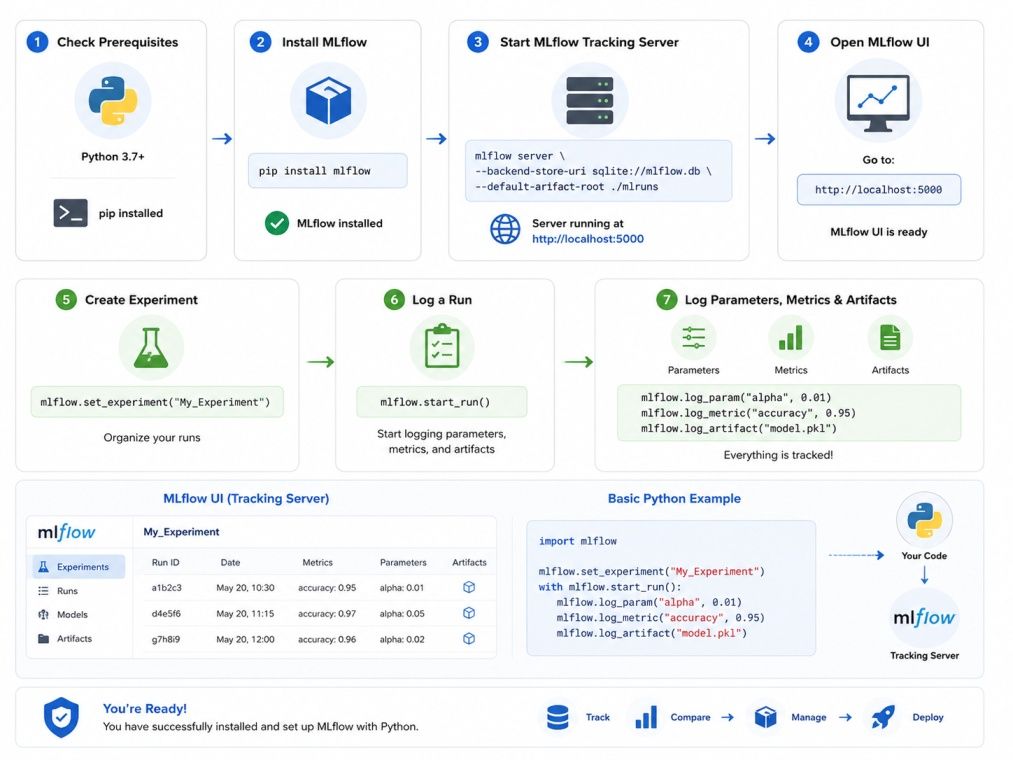This screenshot has height=760, width=1013.
Task: Click the Basic Python Example heading
Action: click(x=674, y=498)
